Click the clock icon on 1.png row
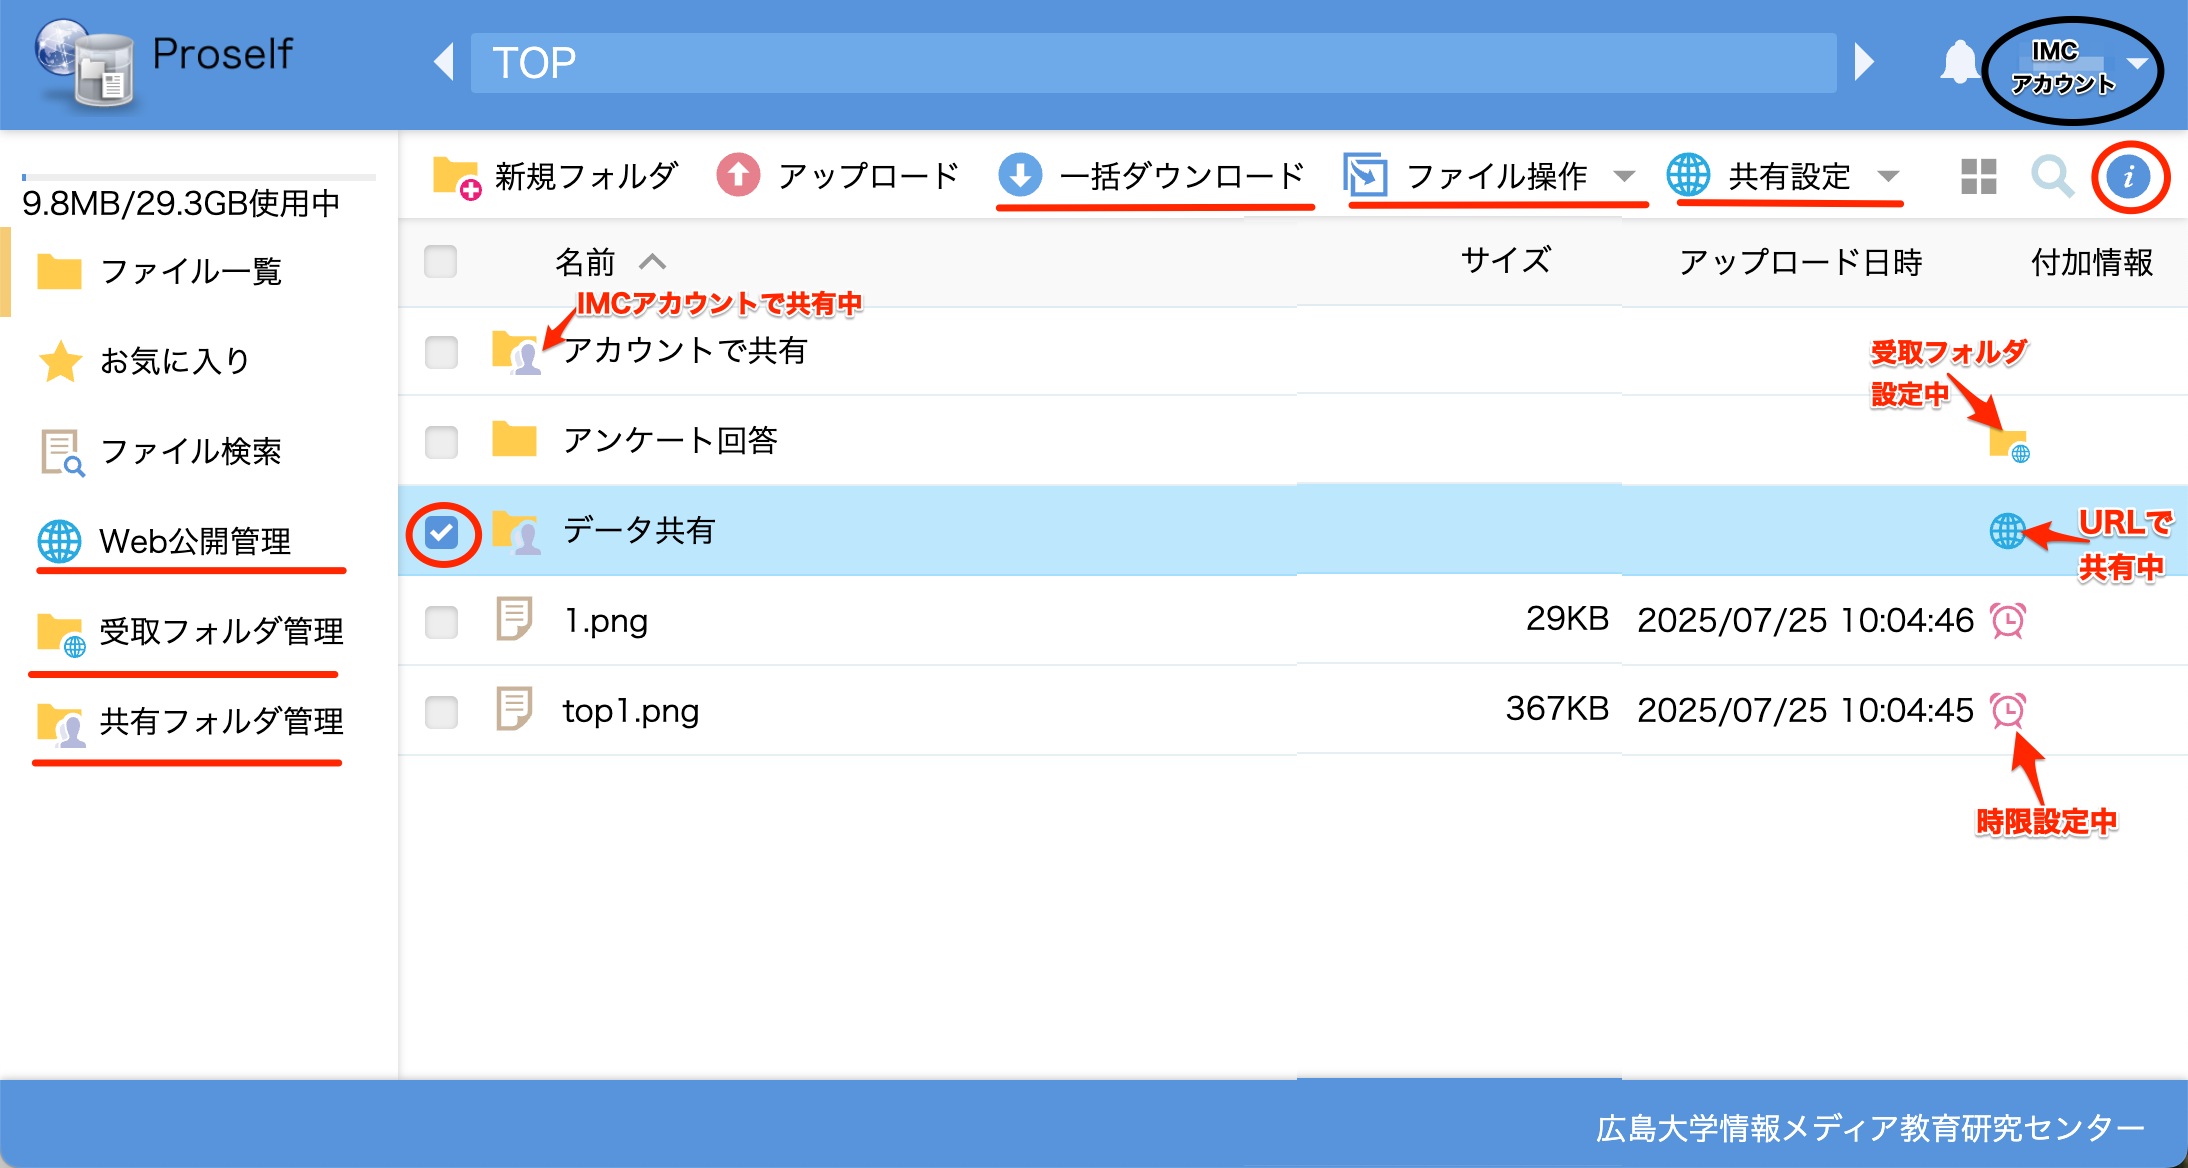Viewport: 2188px width, 1168px height. (2007, 621)
